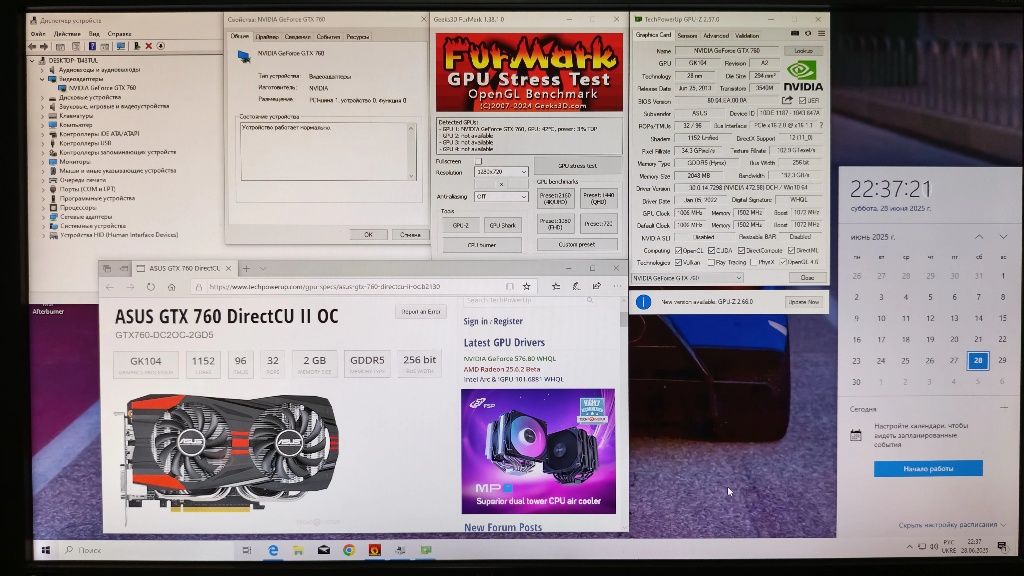Toggle PhysX checkbox in GPU-Z
This screenshot has width=1024, height=576.
(754, 263)
